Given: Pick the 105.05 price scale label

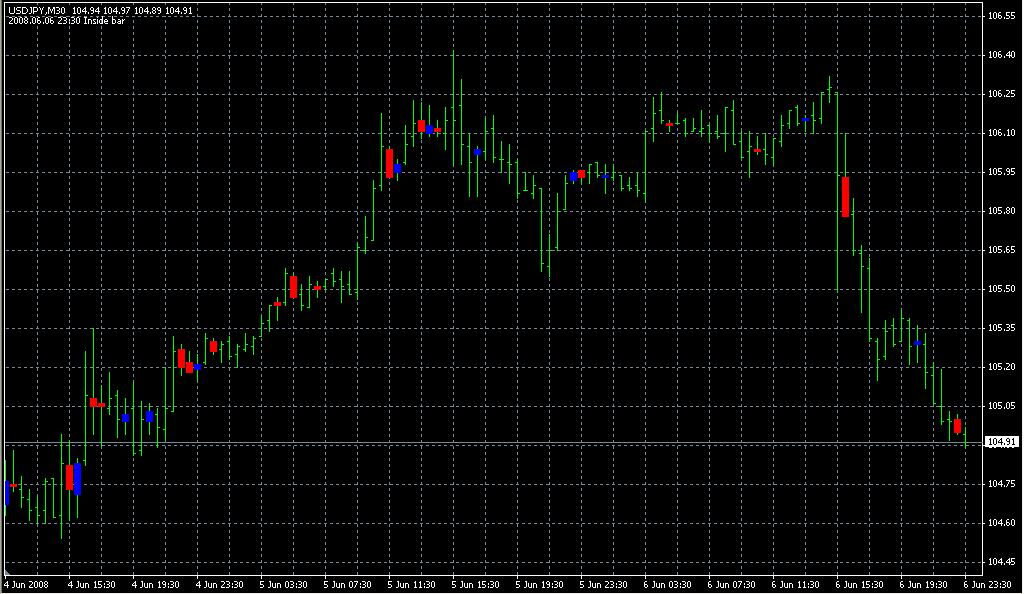Looking at the screenshot, I should (x=1001, y=406).
